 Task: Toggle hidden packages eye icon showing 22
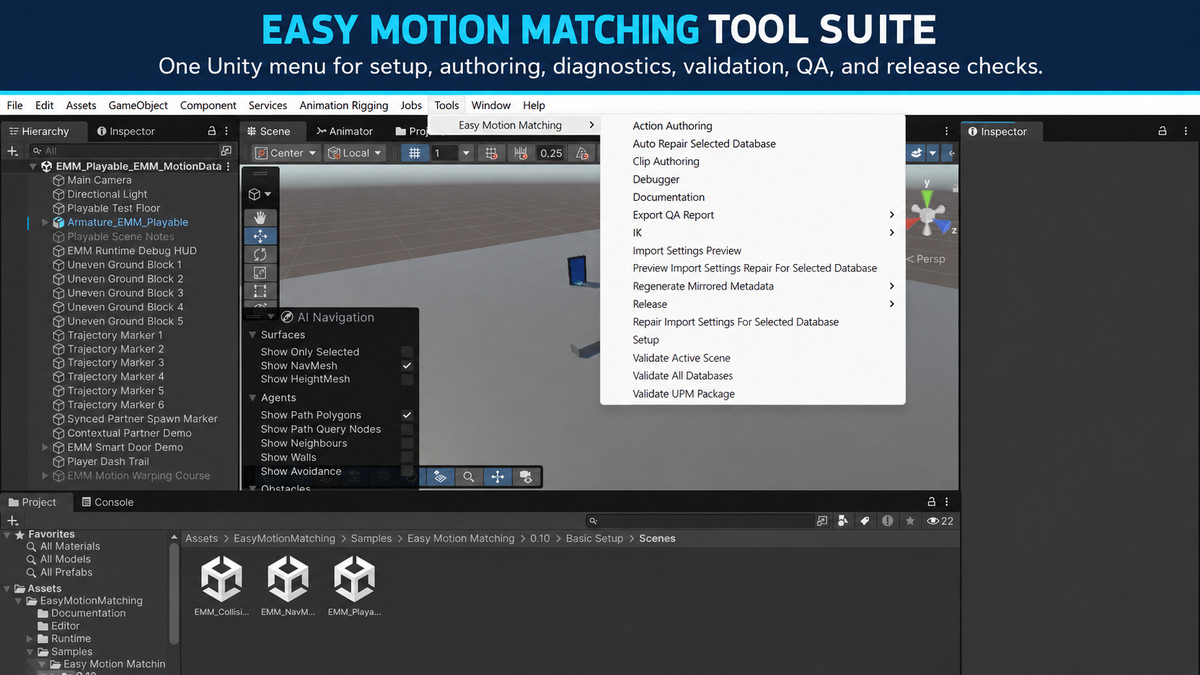[x=940, y=521]
